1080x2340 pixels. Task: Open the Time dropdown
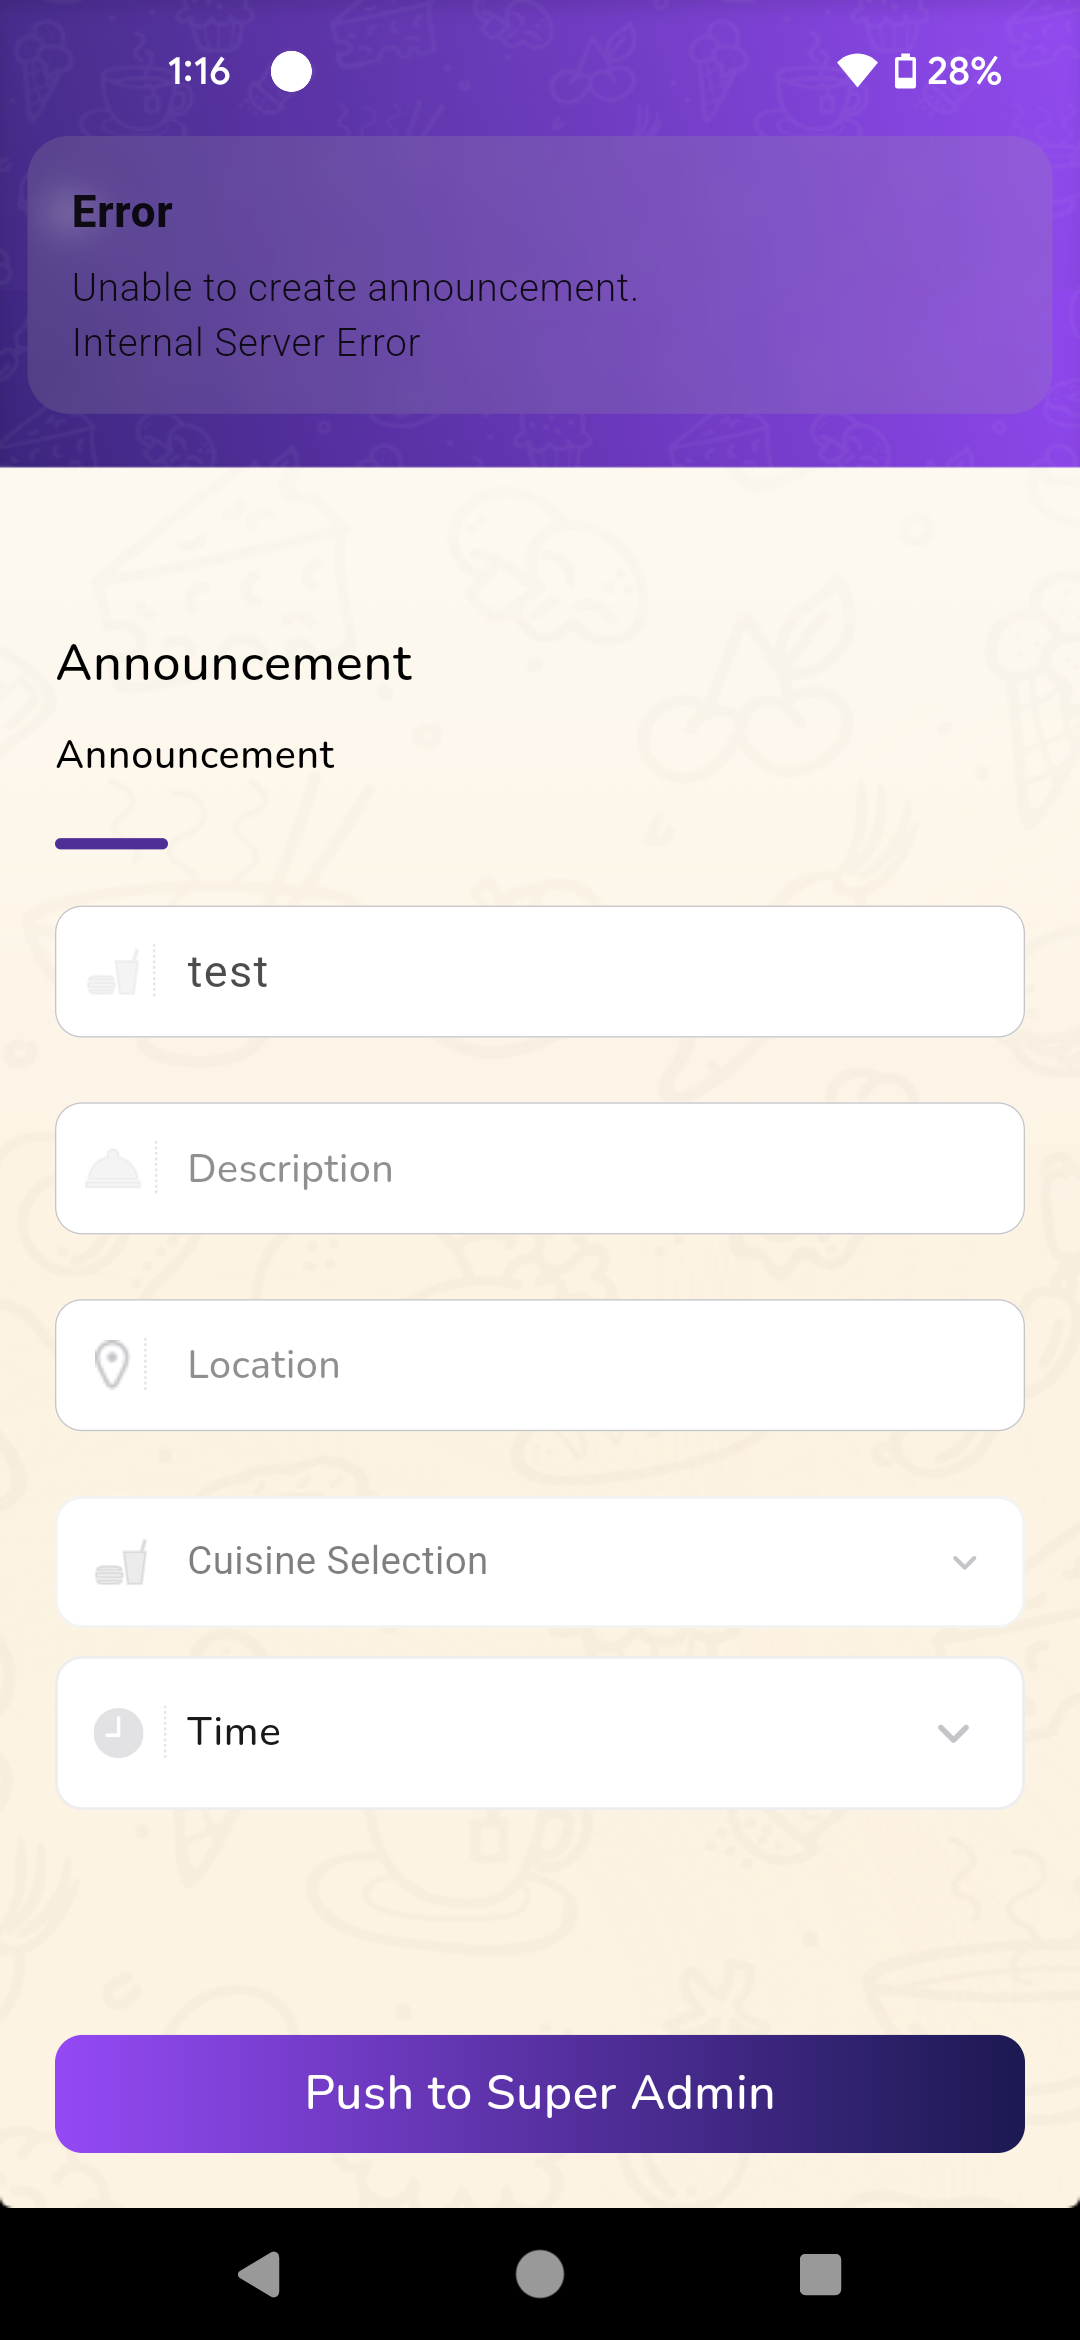(x=540, y=1732)
